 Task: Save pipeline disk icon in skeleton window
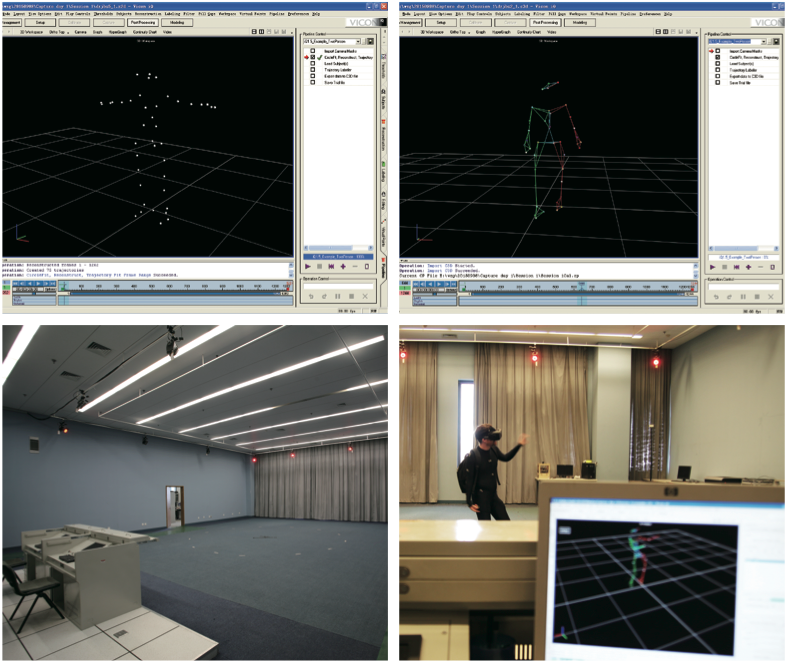[775, 42]
